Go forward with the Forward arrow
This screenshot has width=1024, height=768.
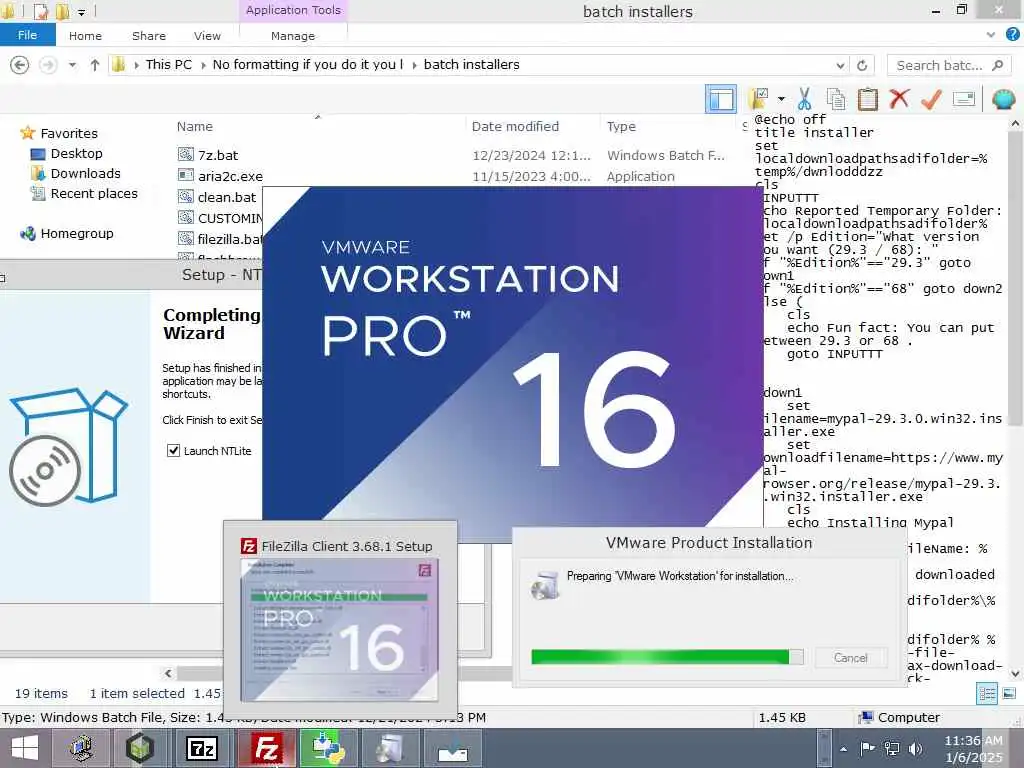point(48,65)
